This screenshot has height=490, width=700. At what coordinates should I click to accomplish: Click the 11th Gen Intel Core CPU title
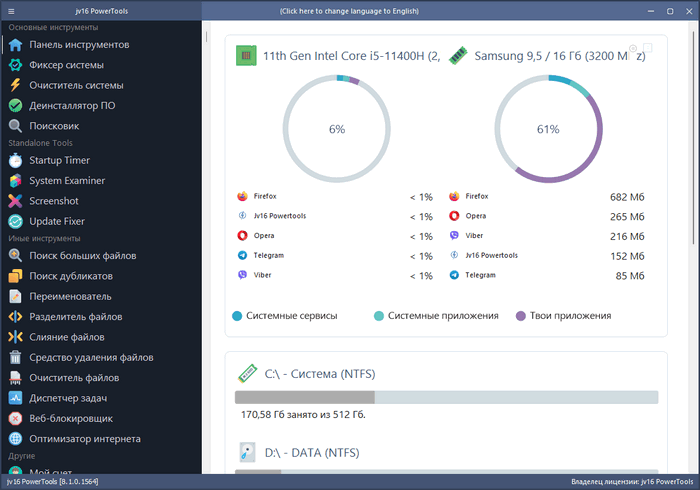[351, 56]
